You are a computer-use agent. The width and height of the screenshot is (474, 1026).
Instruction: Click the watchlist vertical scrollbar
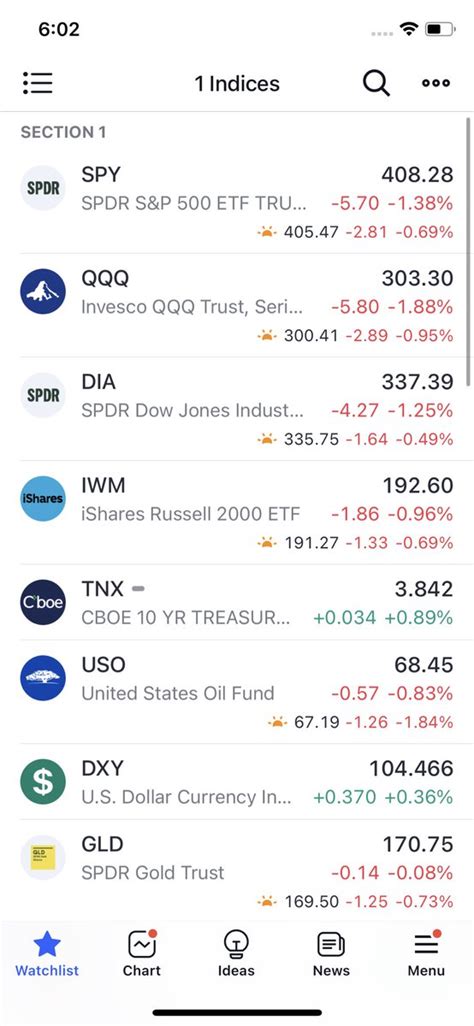[469, 252]
